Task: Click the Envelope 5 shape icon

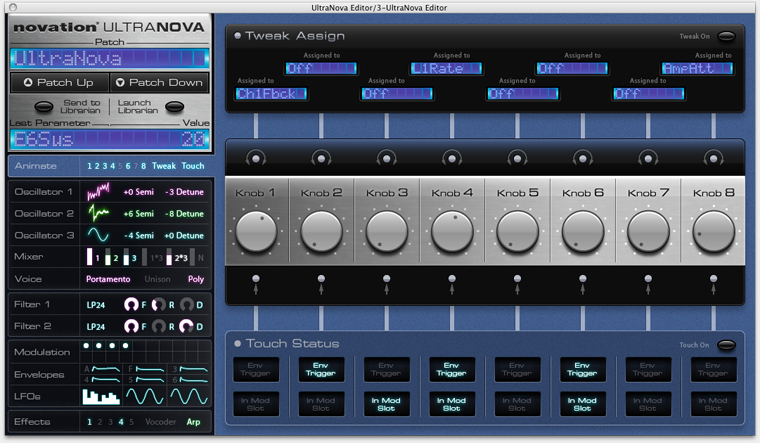Action: (x=150, y=380)
